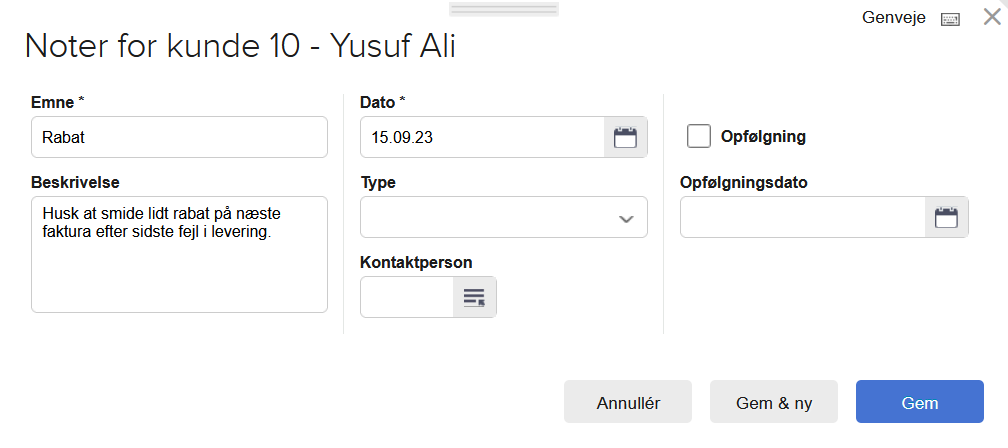Open the Dato calendar picker icon
Screen dimensions: 1008x448
(x=625, y=138)
